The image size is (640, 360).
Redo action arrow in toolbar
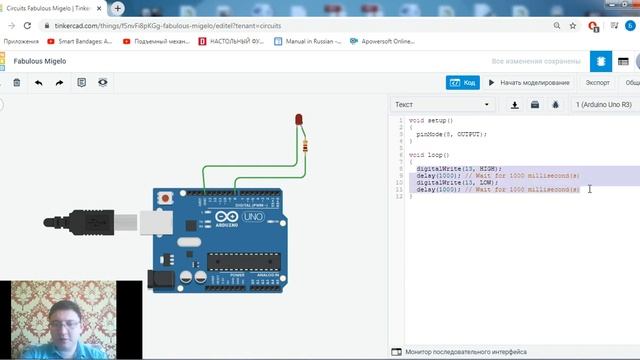click(x=60, y=83)
